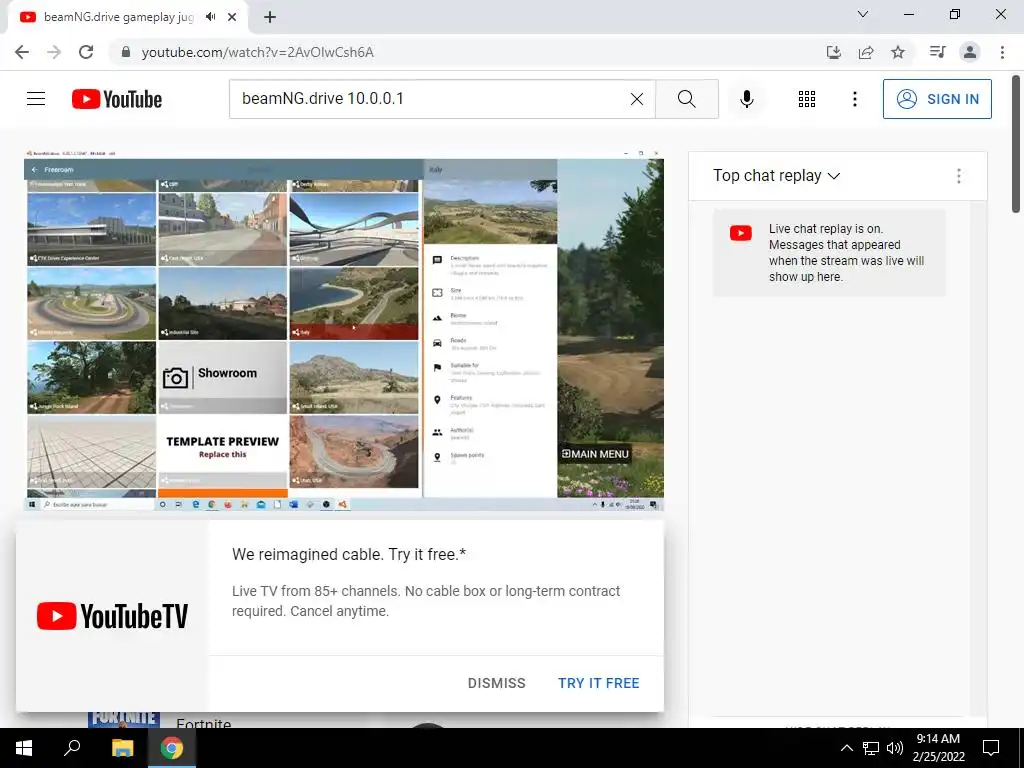
Task: Click the SIGN IN button
Action: pyautogui.click(x=937, y=99)
